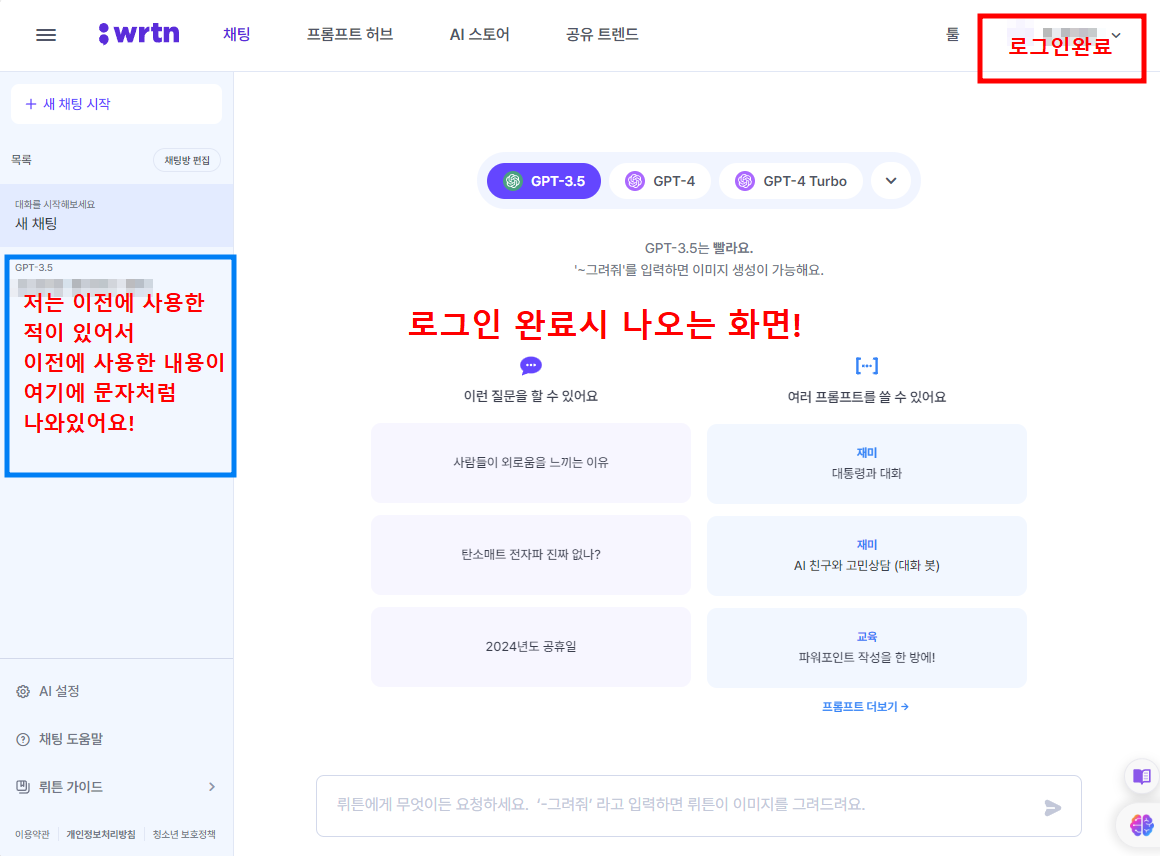Open AI 설정
1160x856 pixels.
click(x=59, y=691)
